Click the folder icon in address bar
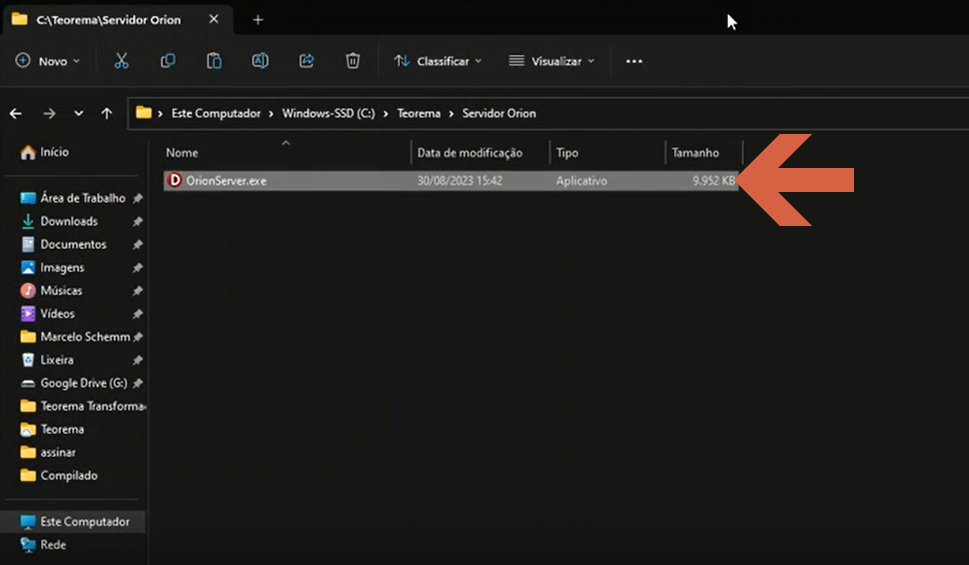The width and height of the screenshot is (969, 565). 144,113
